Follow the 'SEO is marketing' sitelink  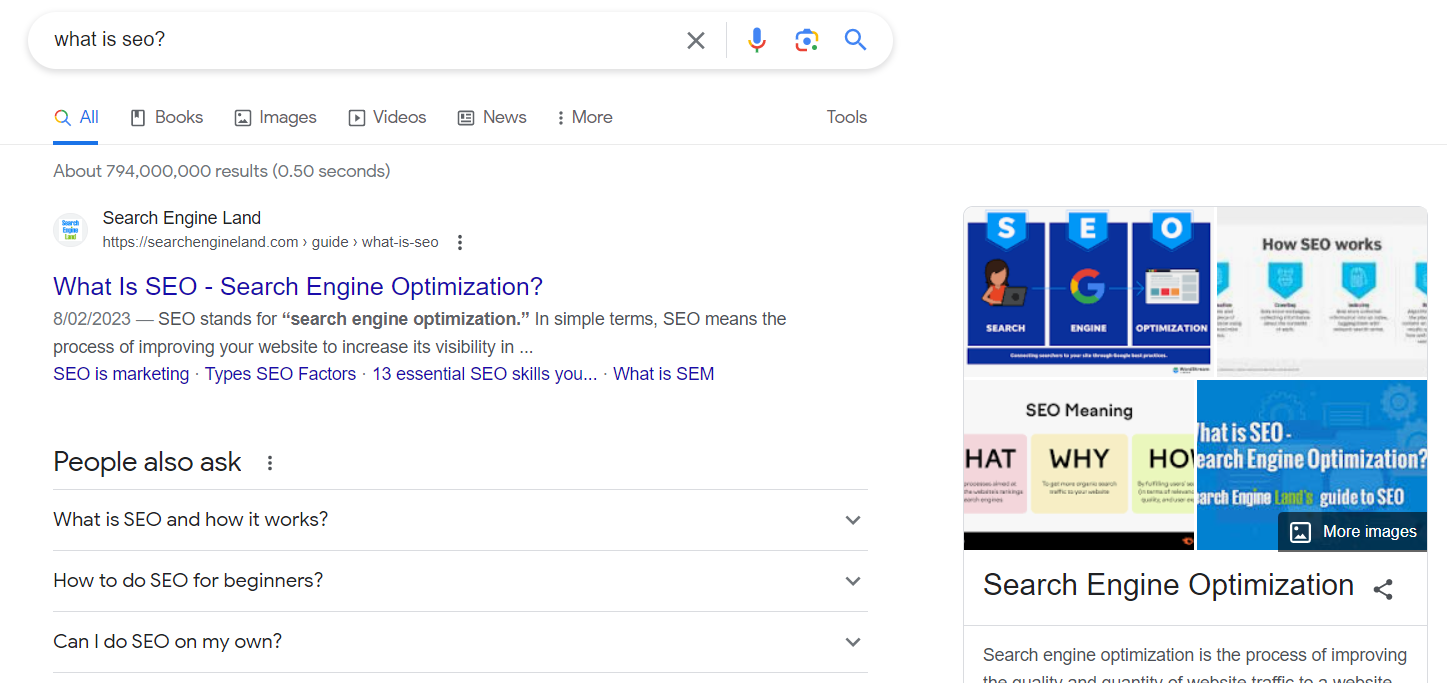pyautogui.click(x=121, y=374)
